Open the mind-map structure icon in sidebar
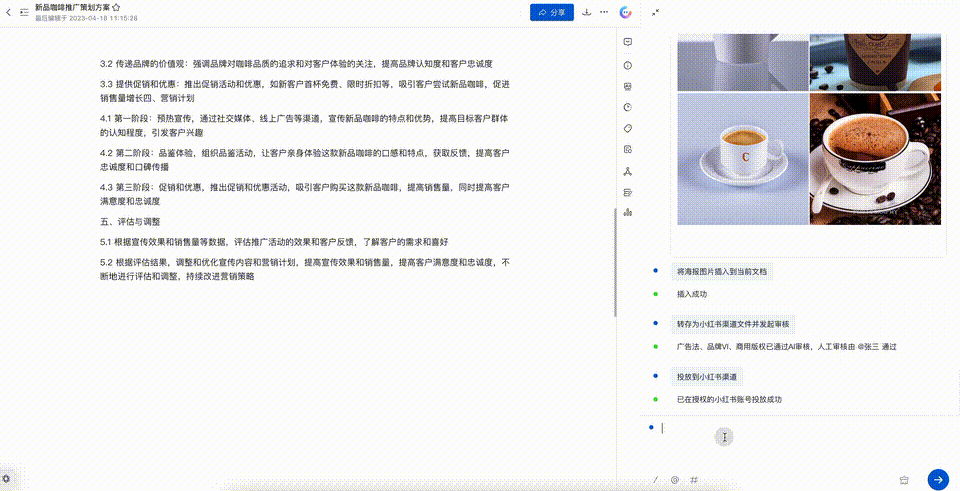The width and height of the screenshot is (960, 491). 627,170
